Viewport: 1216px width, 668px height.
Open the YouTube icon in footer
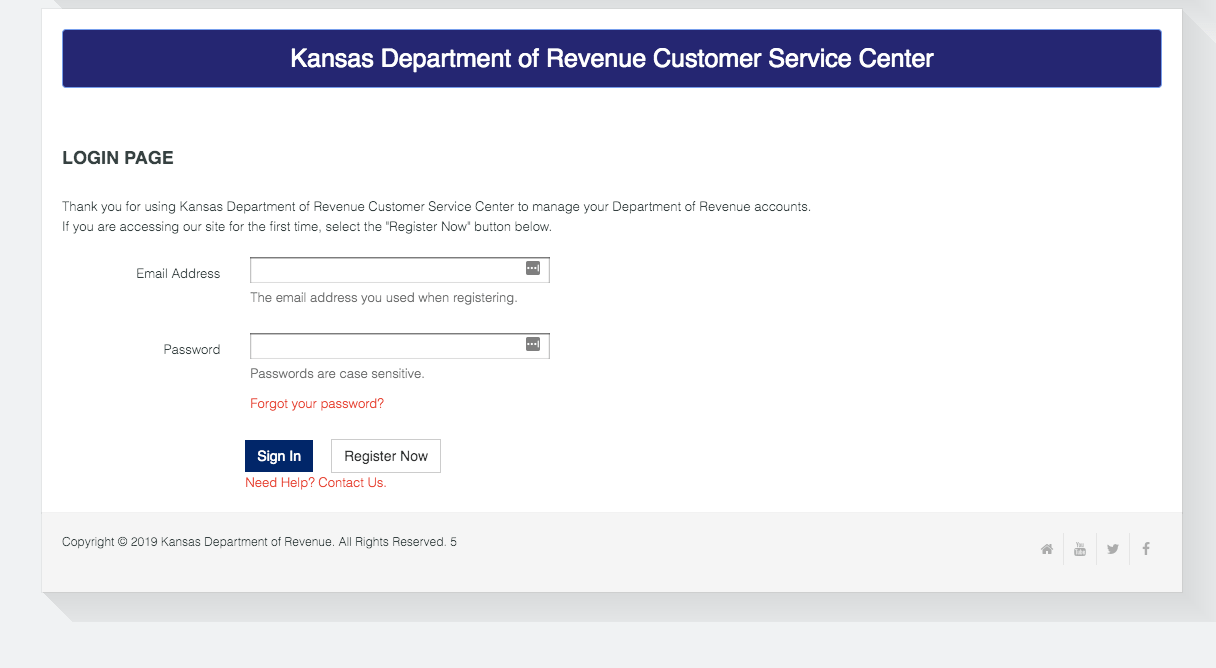pyautogui.click(x=1080, y=549)
